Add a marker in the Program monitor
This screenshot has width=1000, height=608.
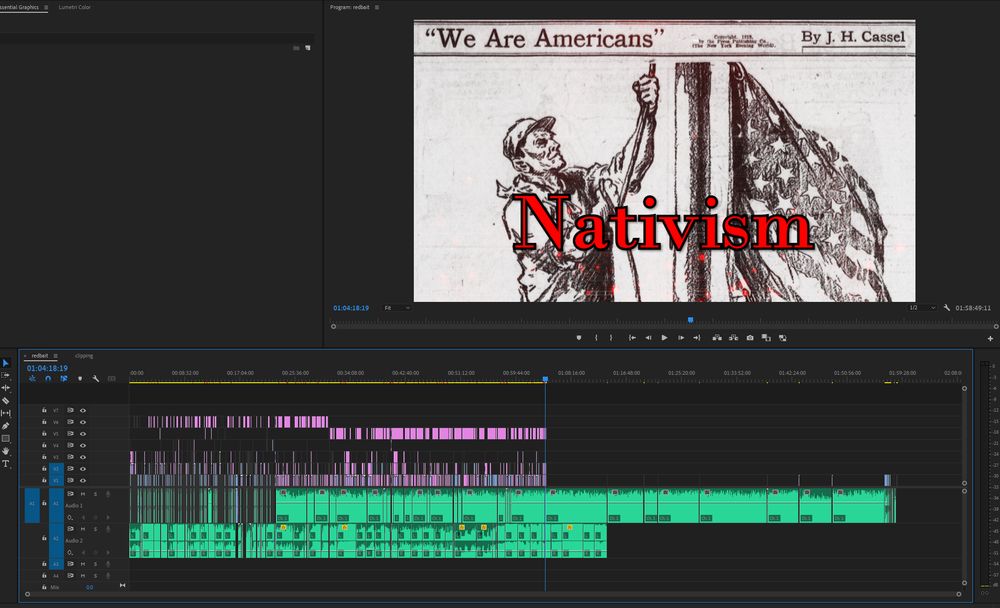click(579, 338)
